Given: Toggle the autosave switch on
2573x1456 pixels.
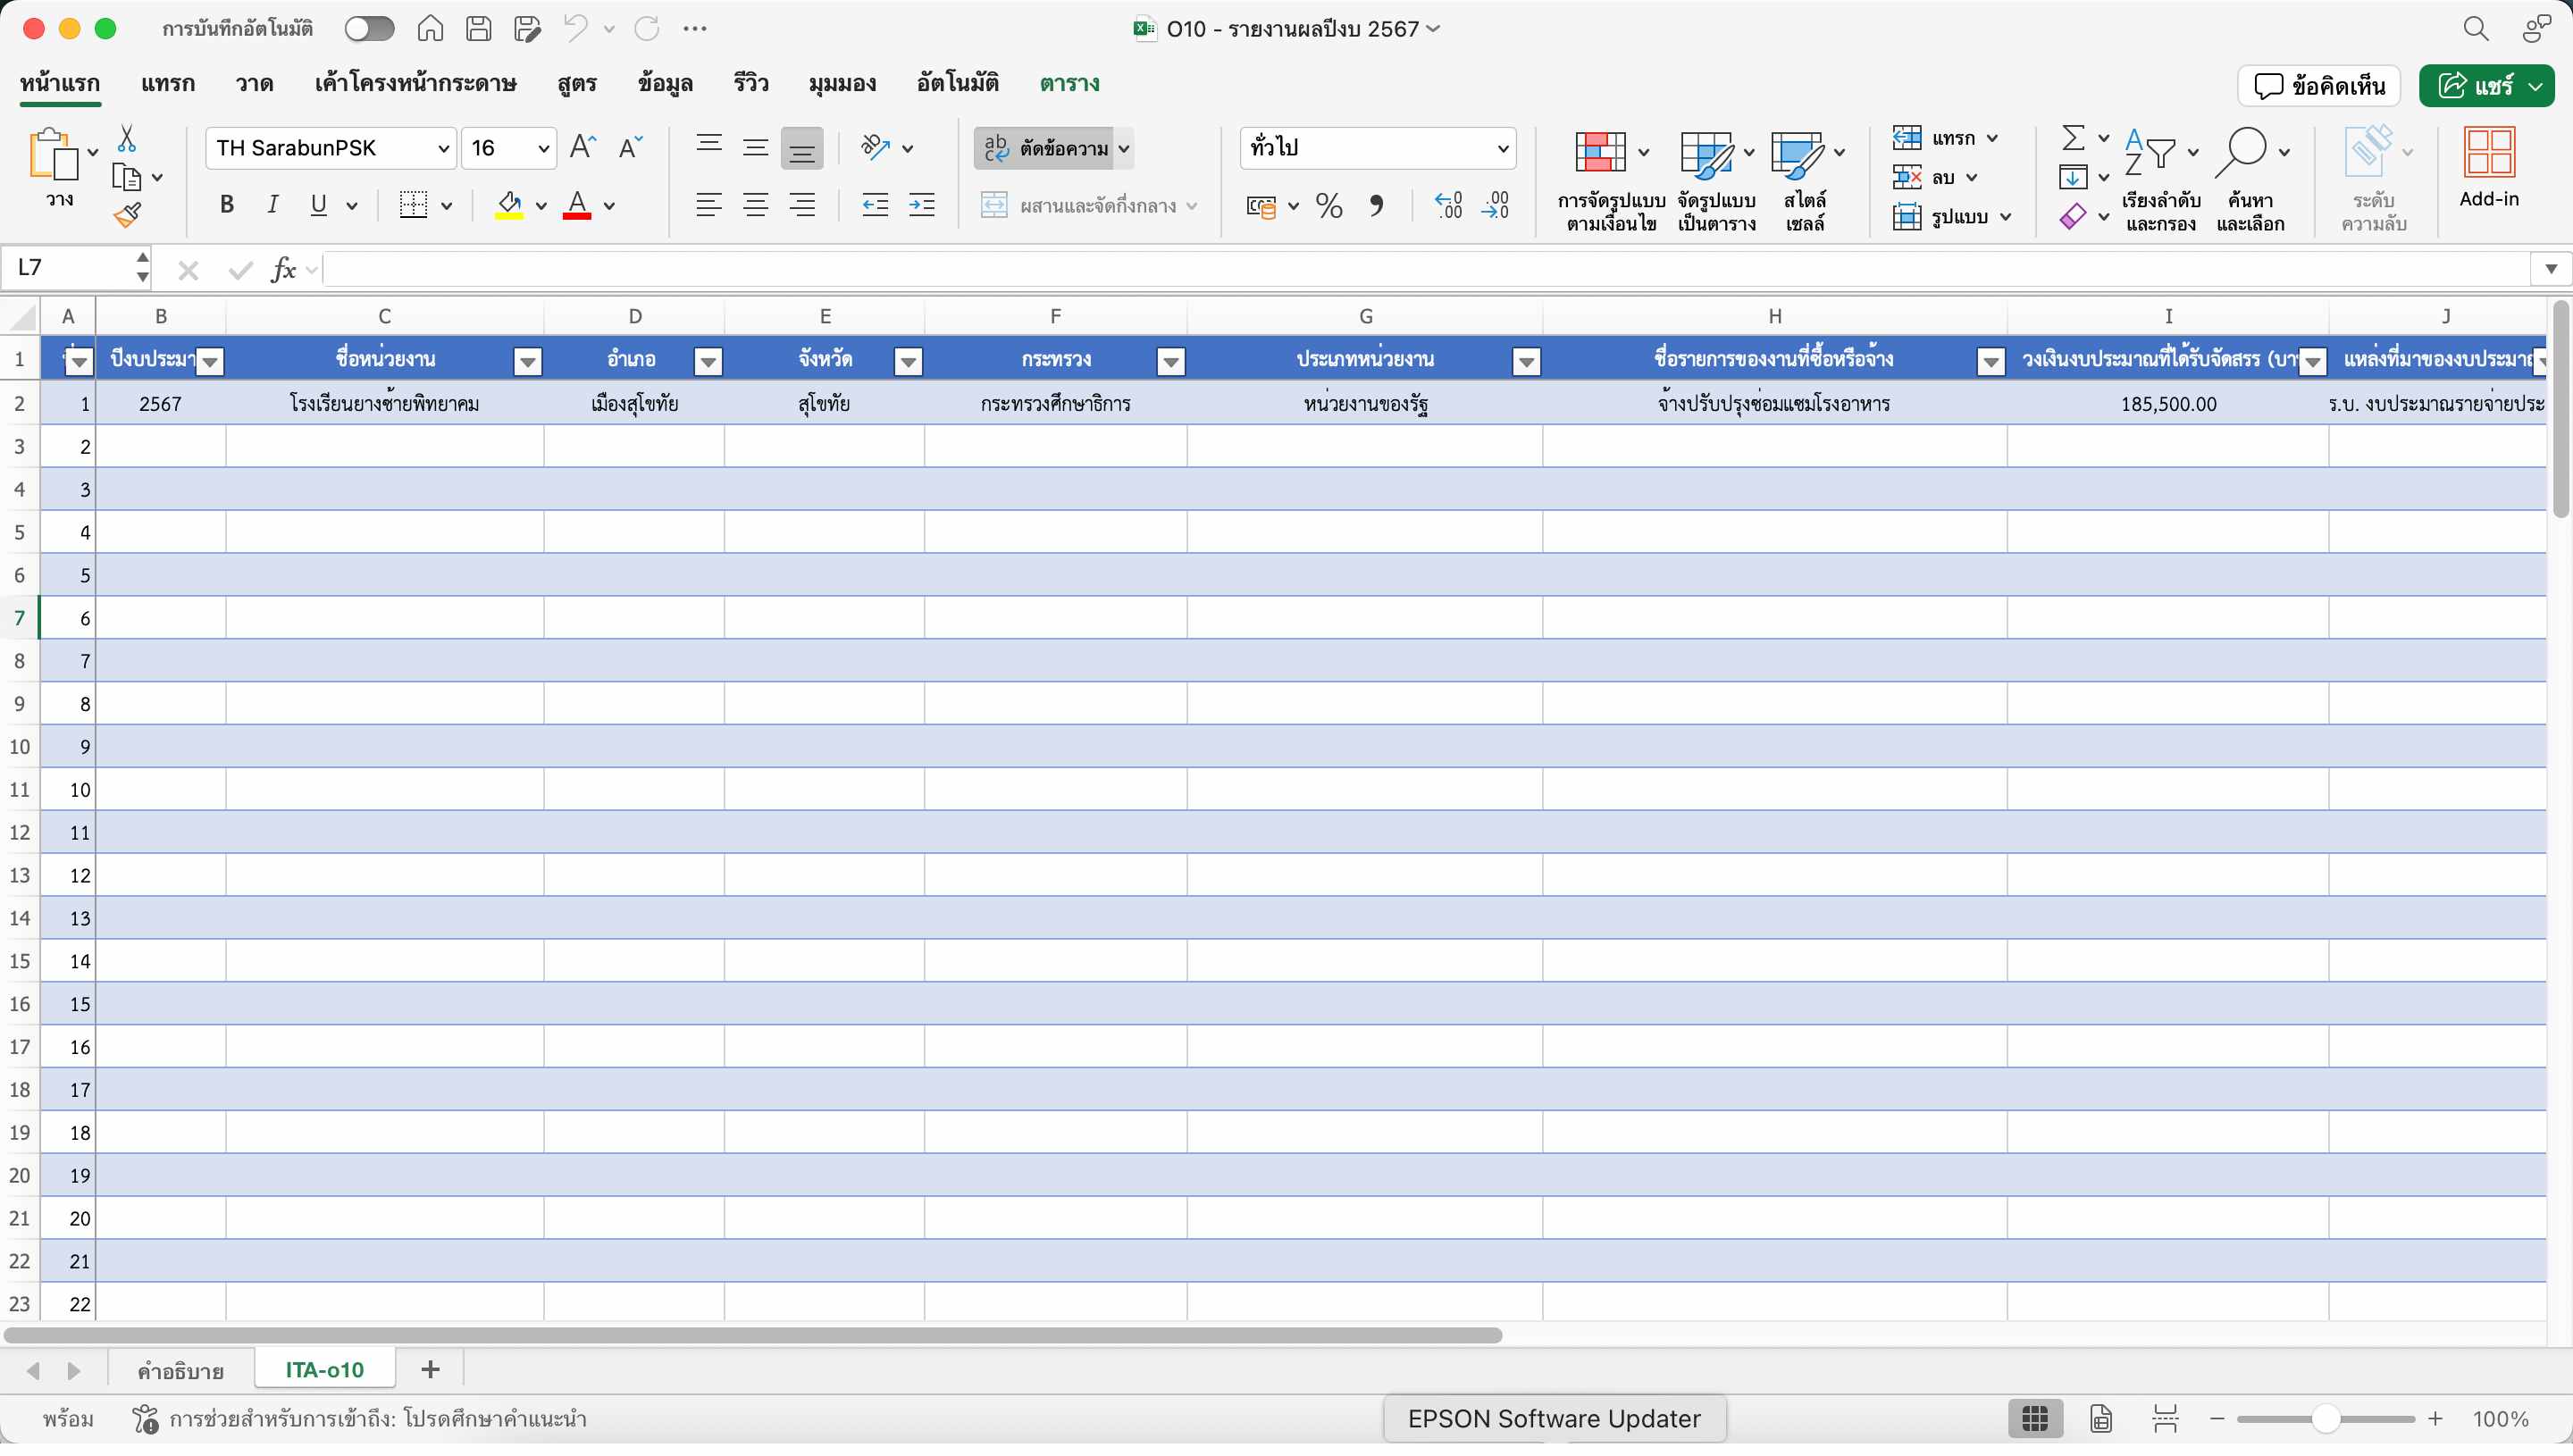Looking at the screenshot, I should (369, 29).
